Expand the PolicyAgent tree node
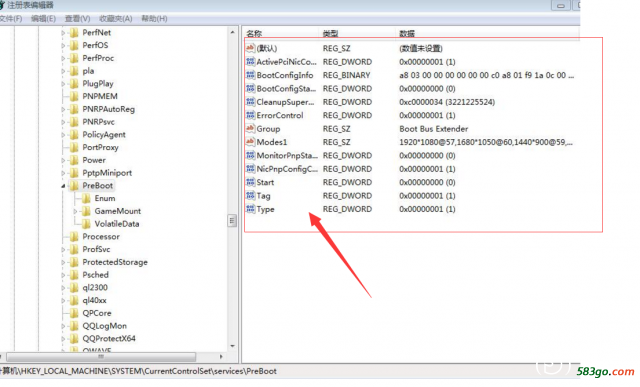640x387 pixels. pyautogui.click(x=63, y=135)
